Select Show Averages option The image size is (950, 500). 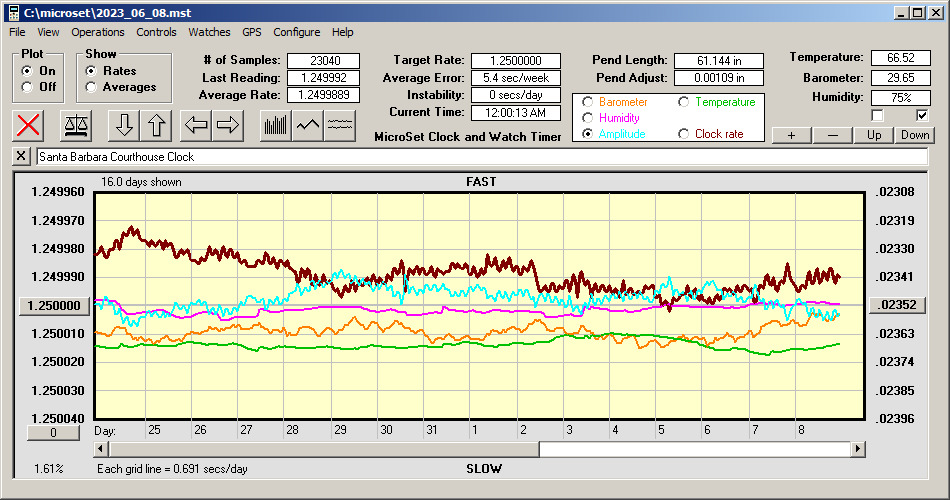click(91, 87)
